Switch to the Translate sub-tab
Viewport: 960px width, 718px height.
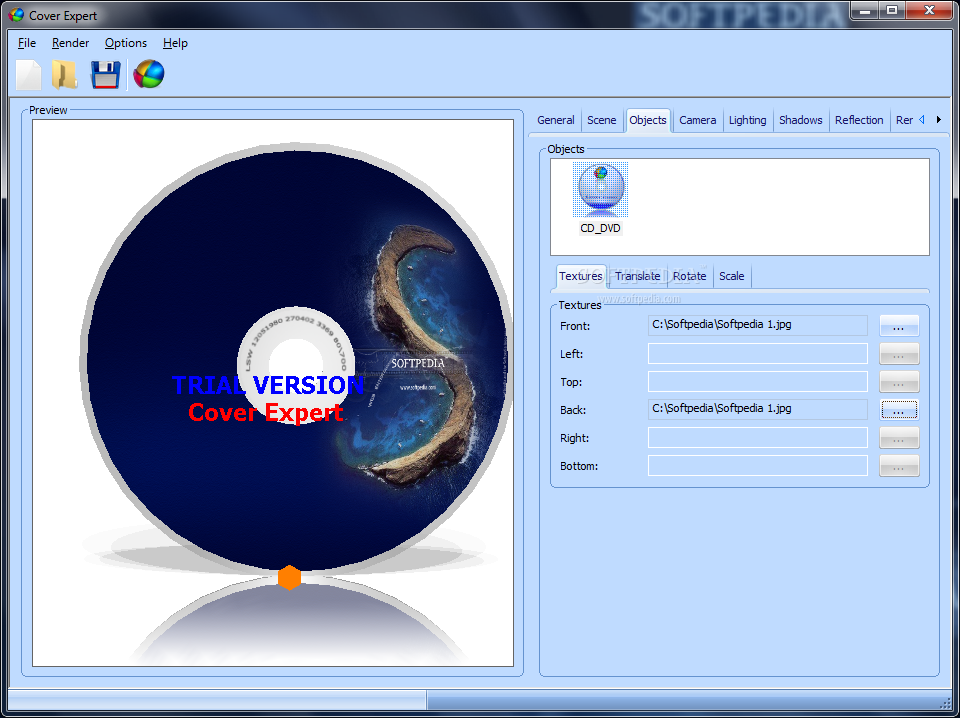[x=637, y=276]
